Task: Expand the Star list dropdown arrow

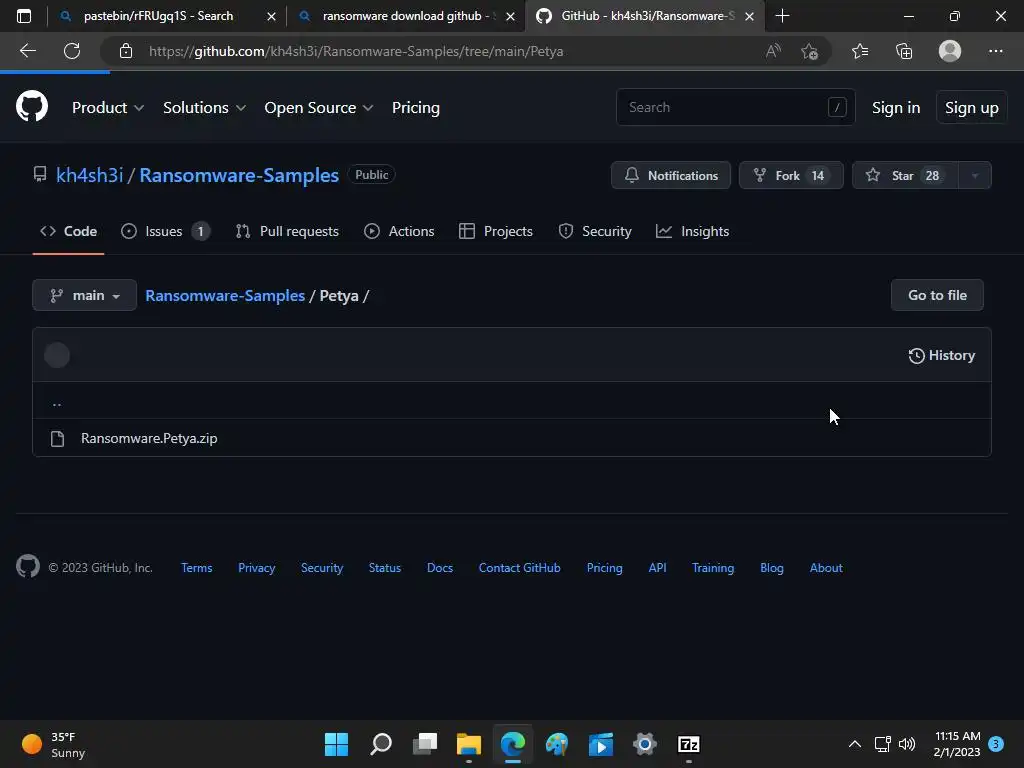Action: pyautogui.click(x=975, y=175)
